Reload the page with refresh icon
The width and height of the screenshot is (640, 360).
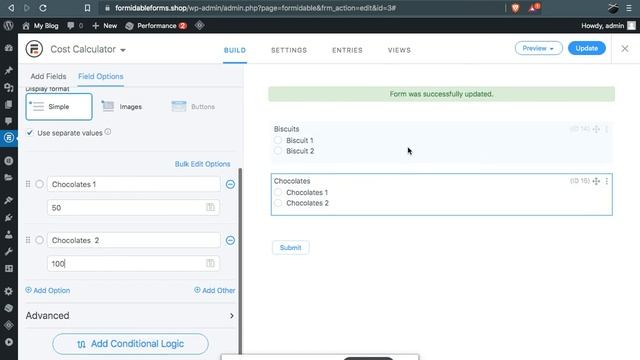(x=43, y=8)
